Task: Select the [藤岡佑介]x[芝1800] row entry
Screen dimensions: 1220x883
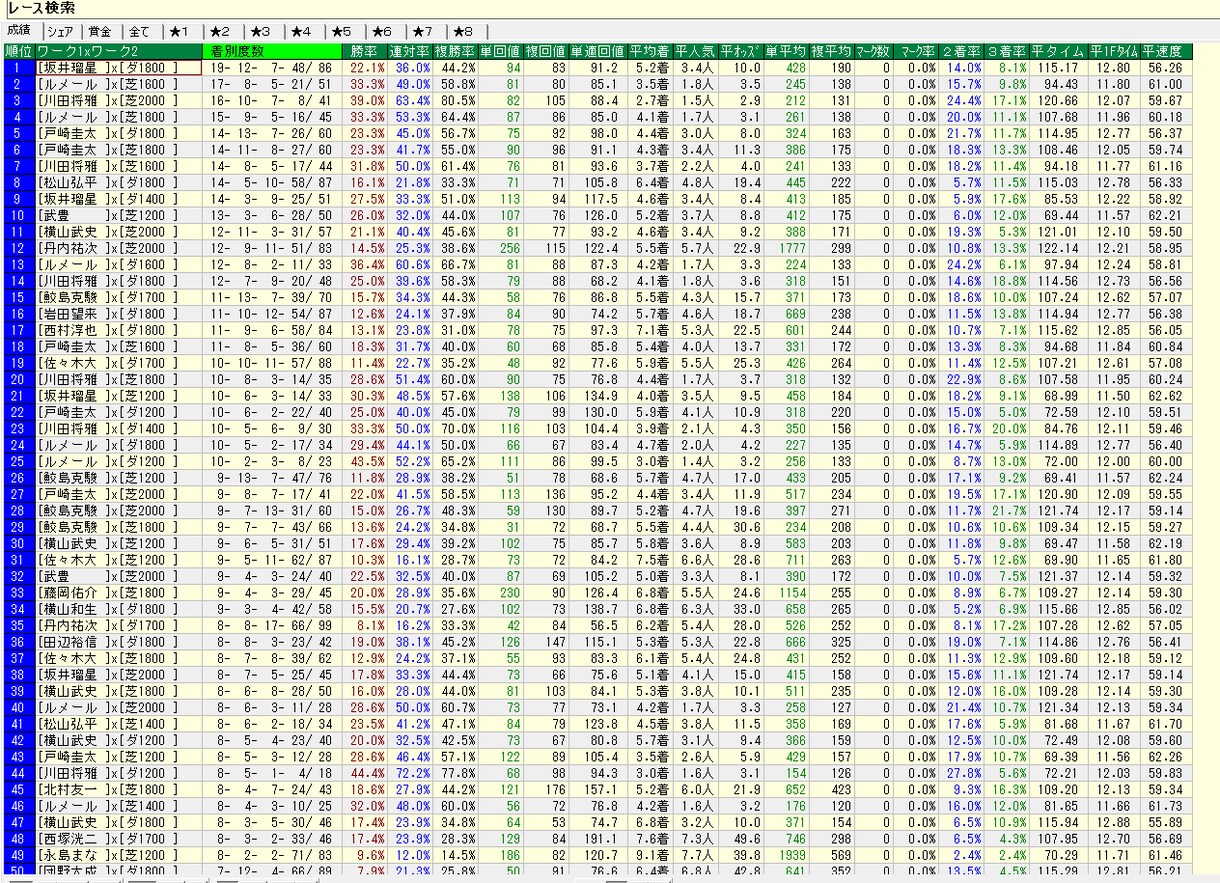Action: click(119, 592)
